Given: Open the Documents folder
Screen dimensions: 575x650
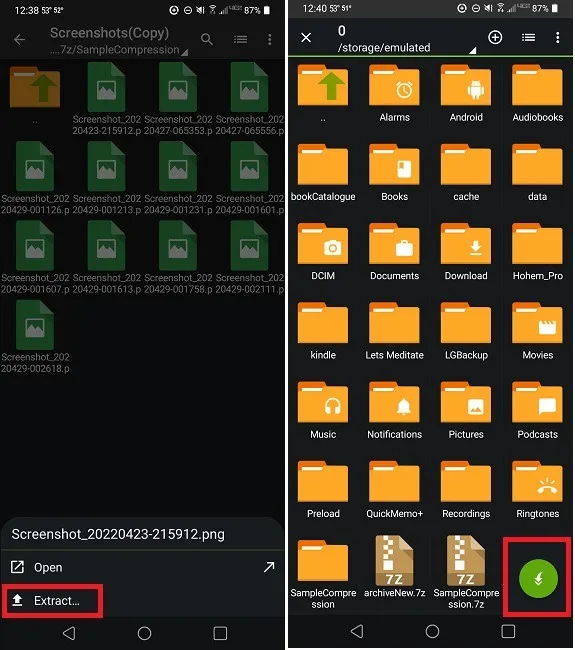Looking at the screenshot, I should tap(394, 252).
